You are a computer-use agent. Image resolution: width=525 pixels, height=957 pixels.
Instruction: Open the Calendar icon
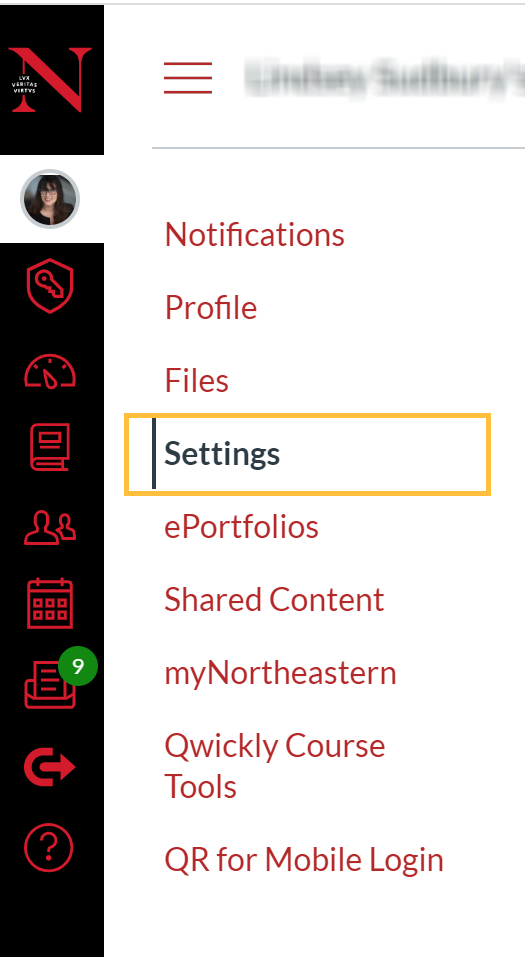pyautogui.click(x=50, y=604)
